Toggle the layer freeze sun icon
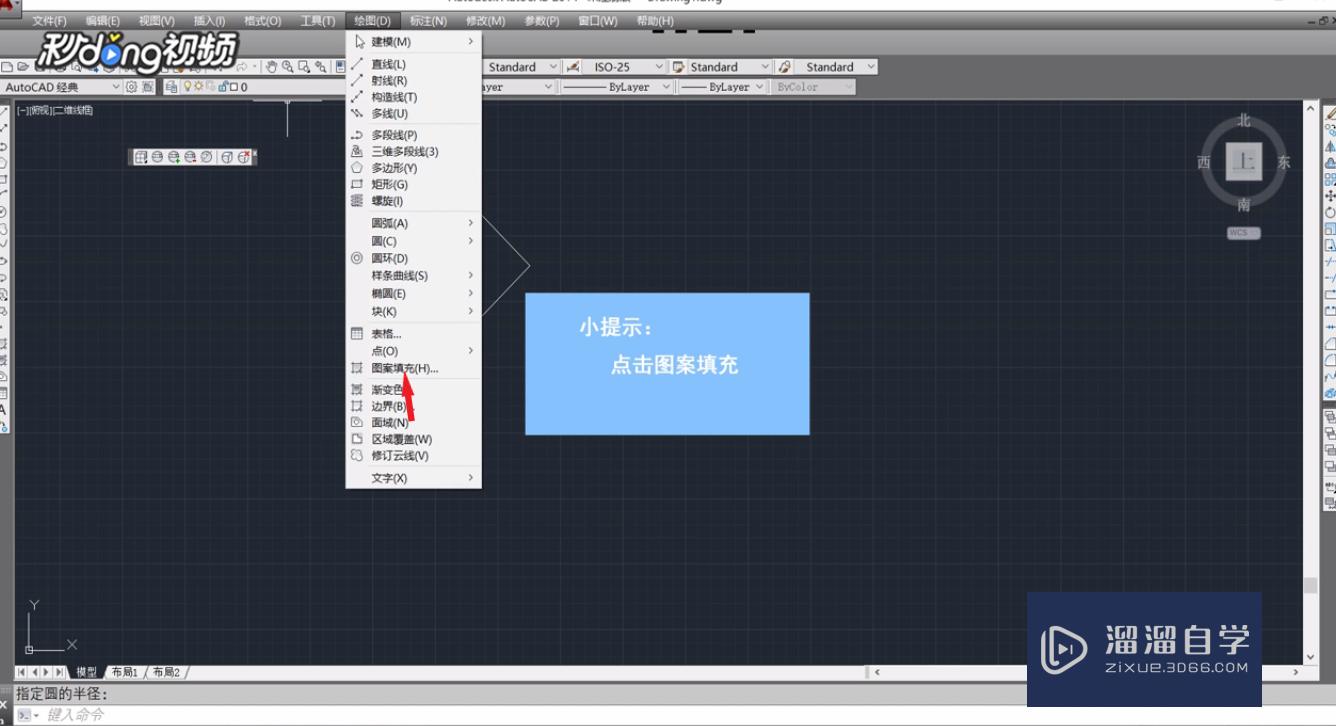This screenshot has width=1336, height=726. [199, 86]
